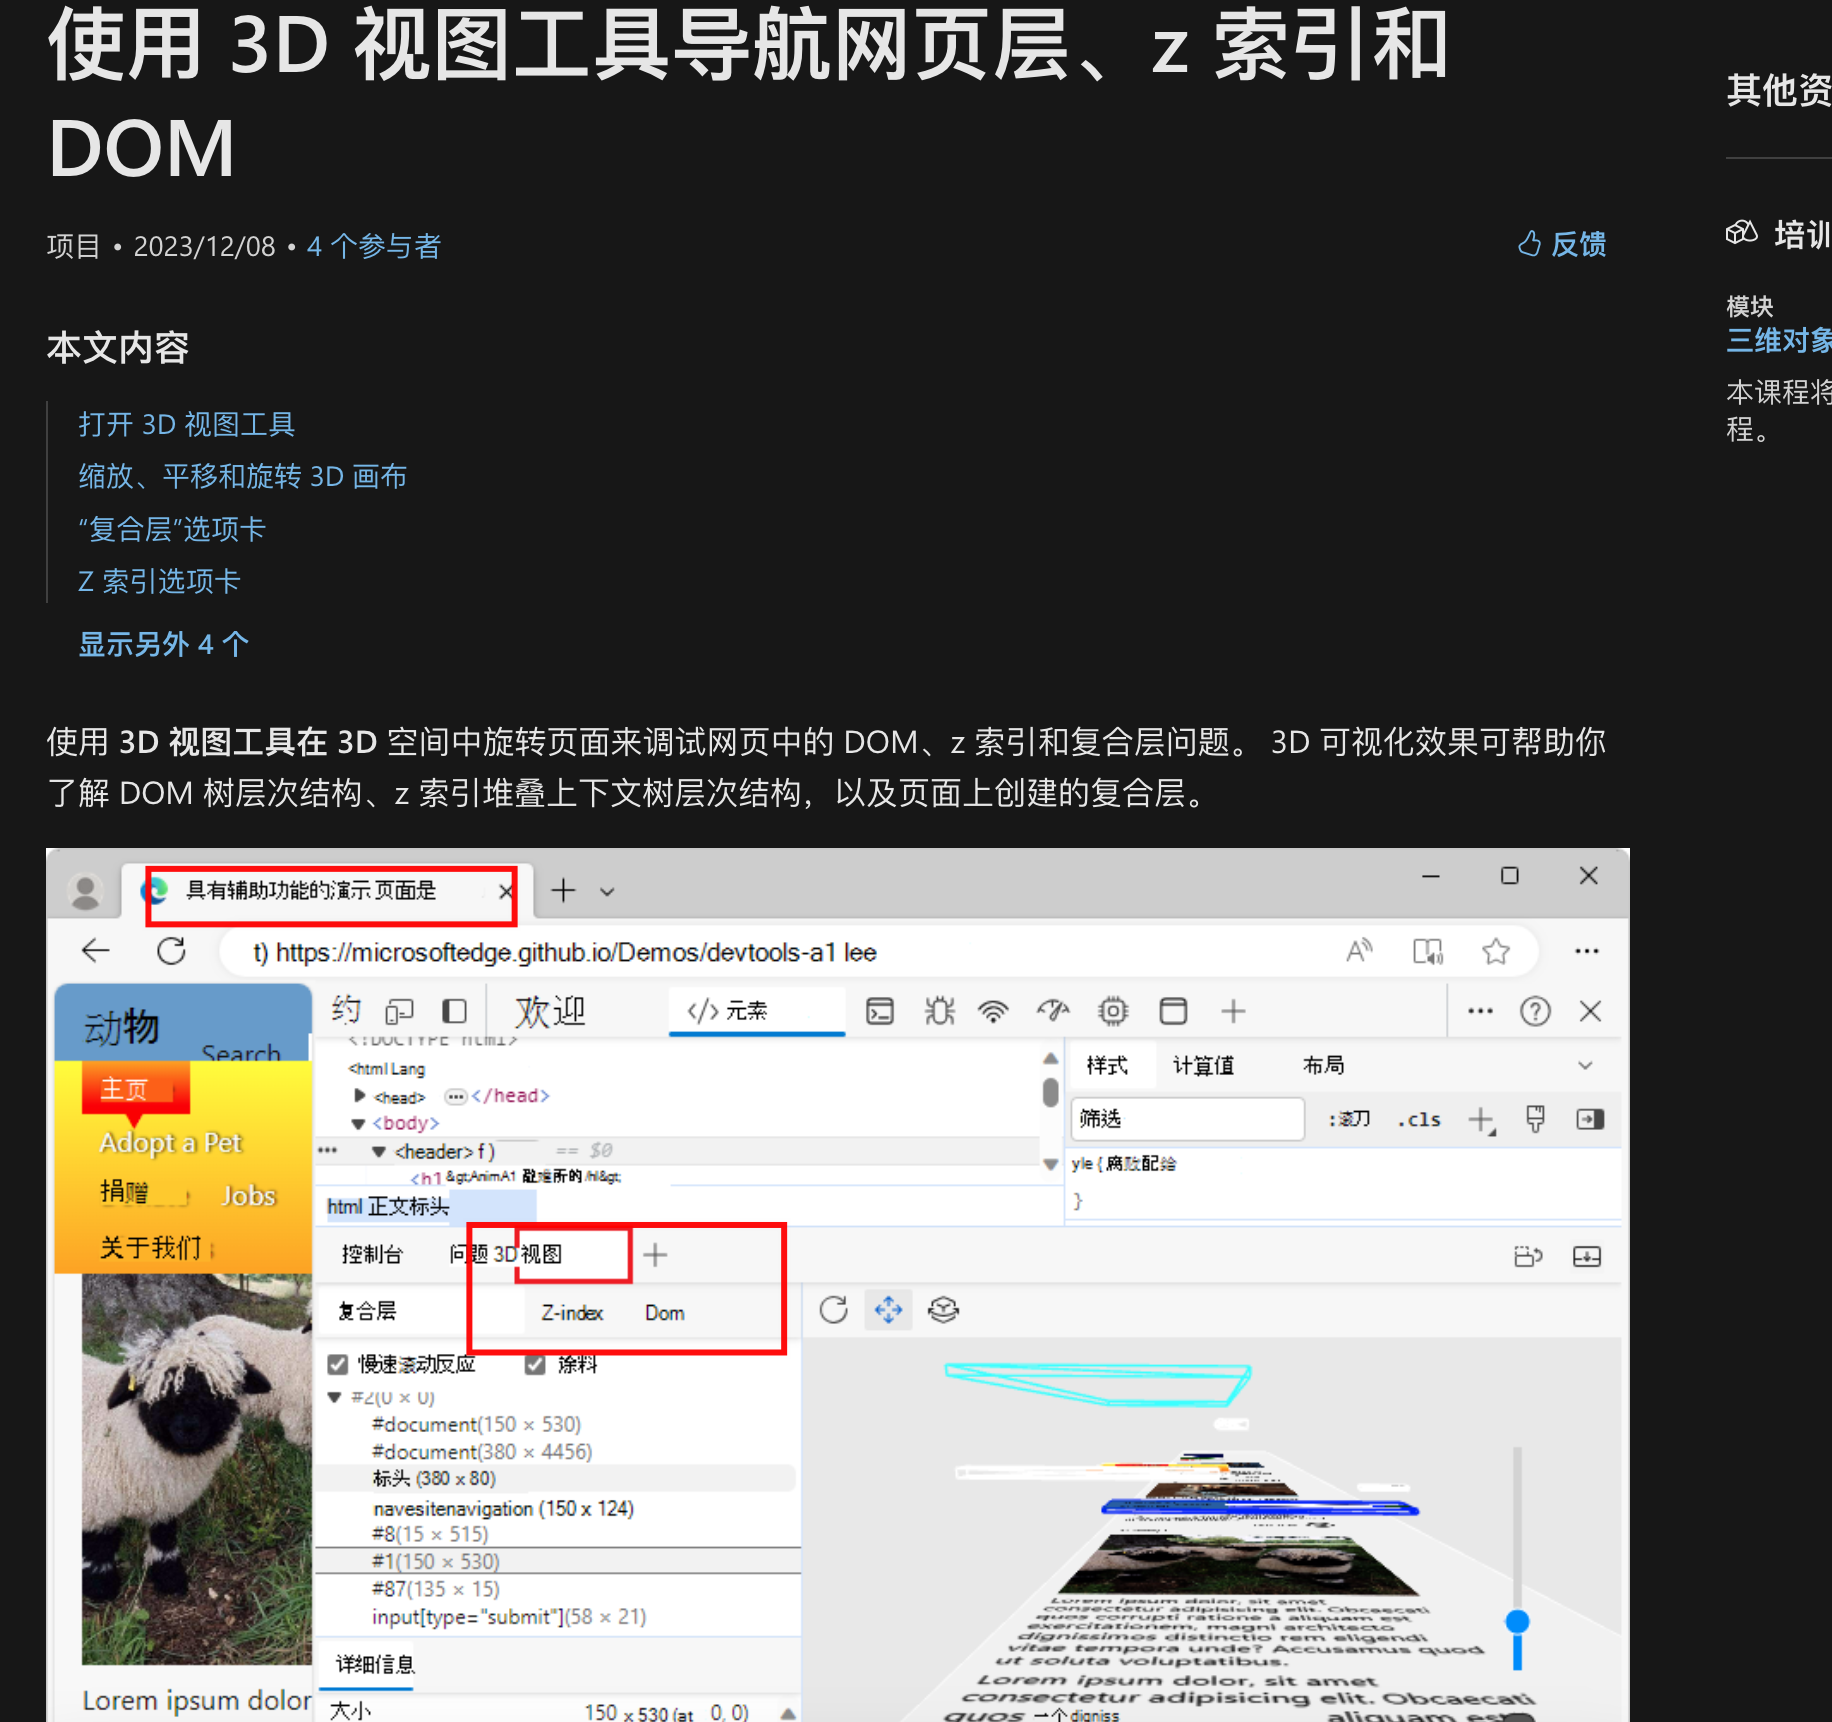Go to 打开 3D 视图工具 section
1832x1722 pixels.
pos(187,424)
